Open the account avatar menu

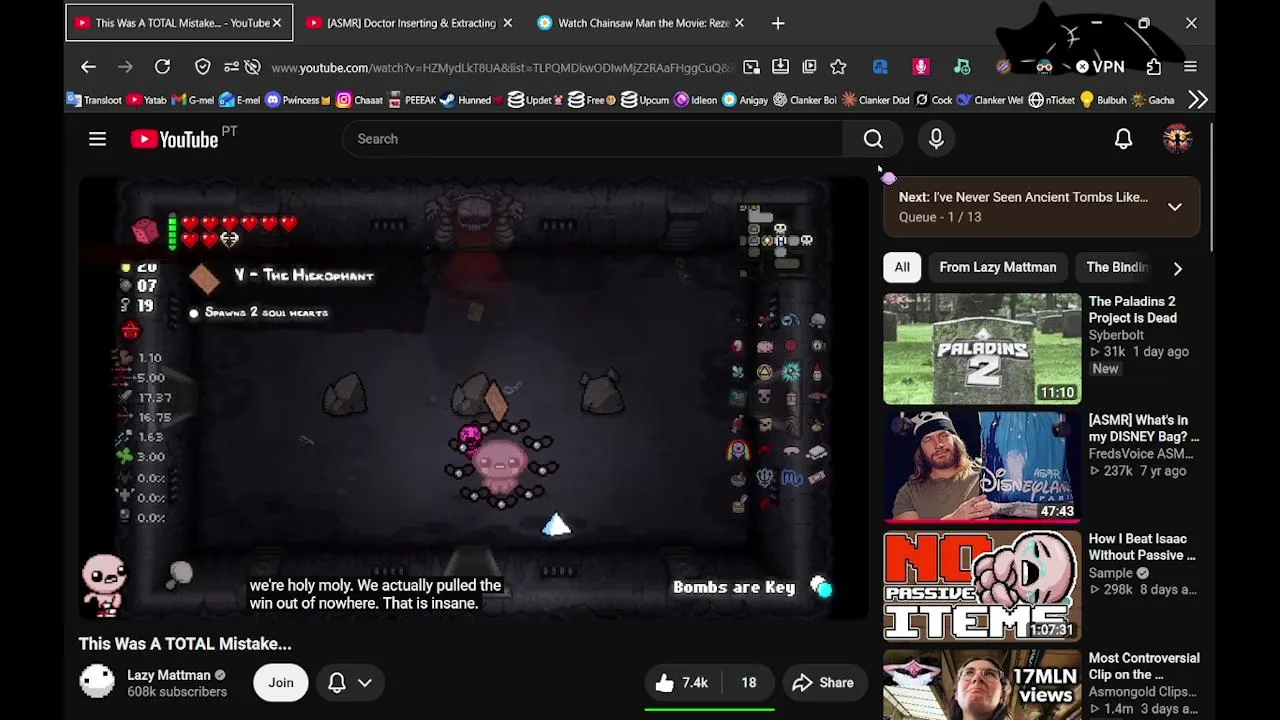coord(1177,139)
